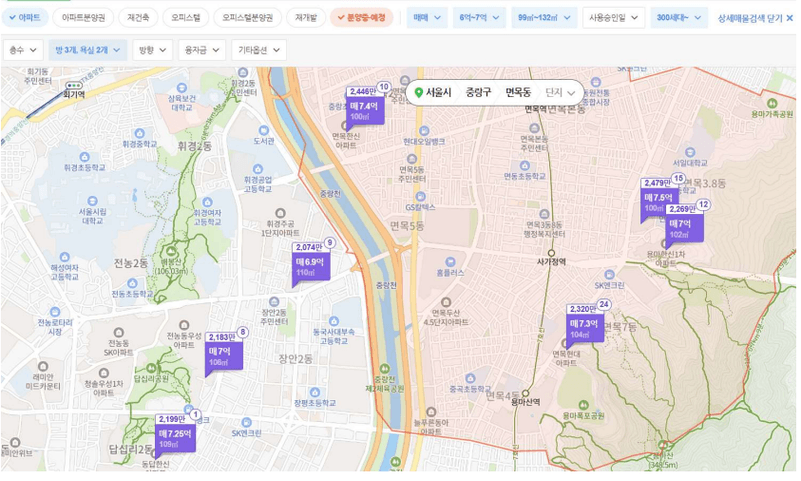Screen dimensions: 801x481
Task: Click the 전농동SK아파트 complex icon
Action: [x=119, y=333]
